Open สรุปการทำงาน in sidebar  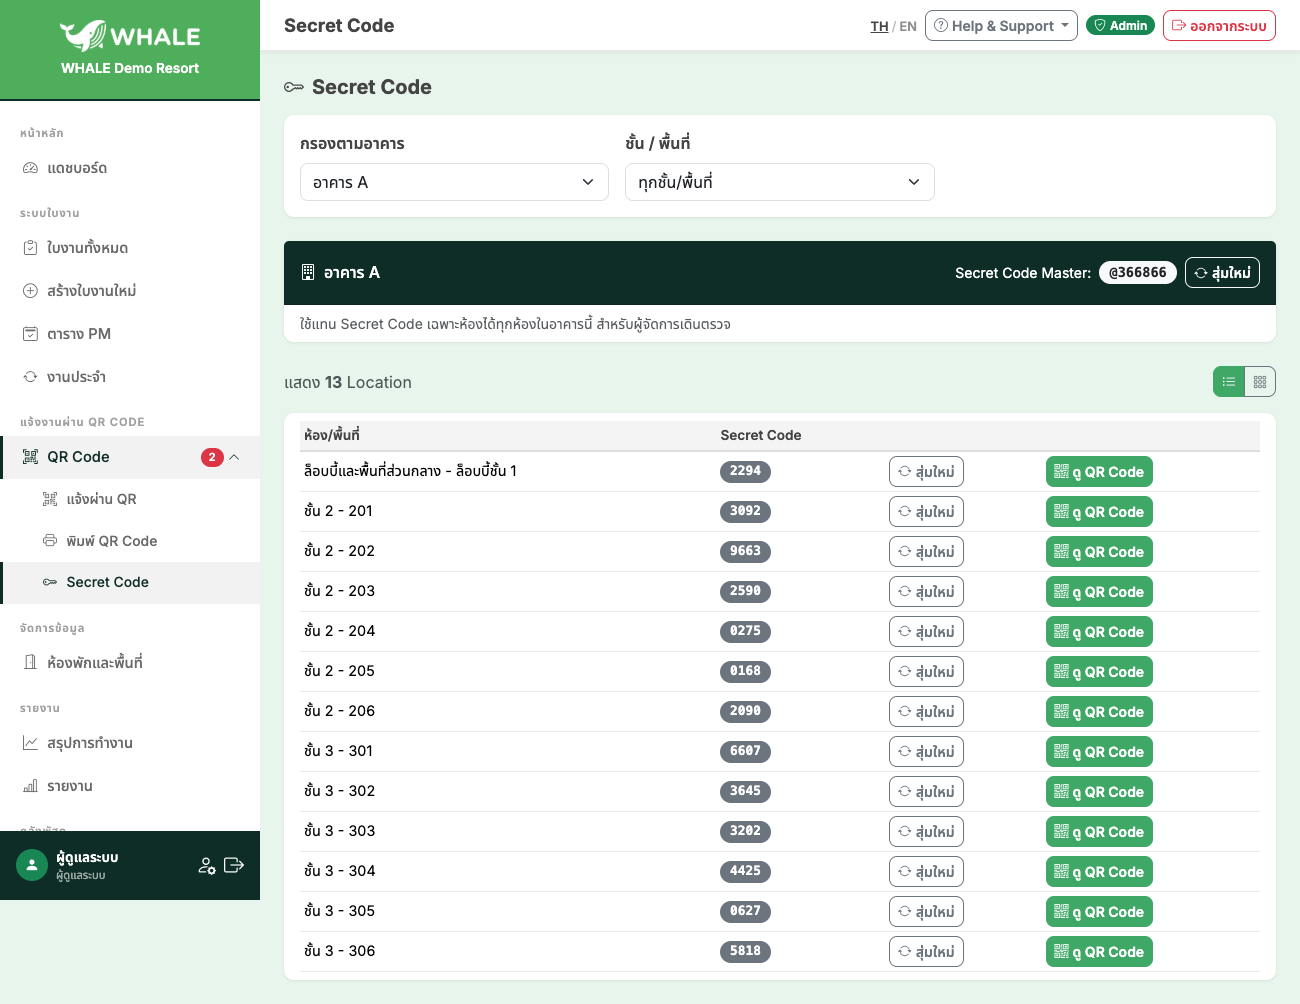tap(130, 743)
